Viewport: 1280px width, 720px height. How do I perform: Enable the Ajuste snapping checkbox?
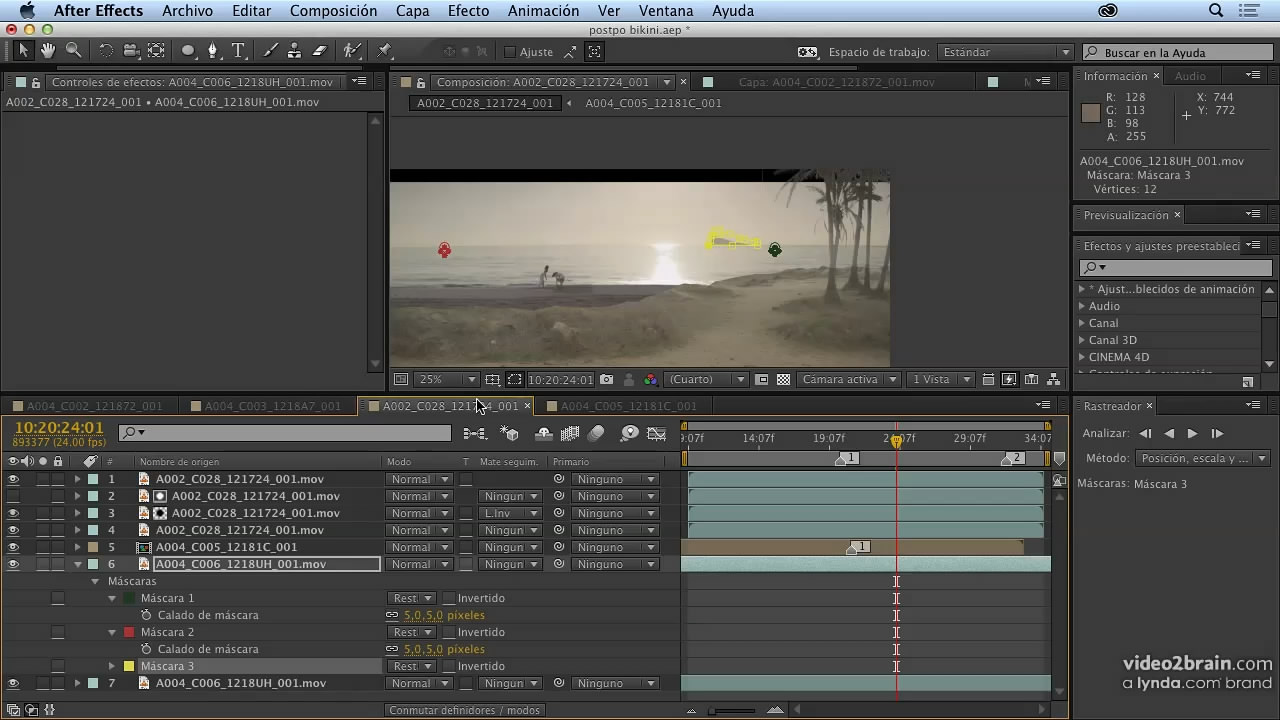pos(510,52)
